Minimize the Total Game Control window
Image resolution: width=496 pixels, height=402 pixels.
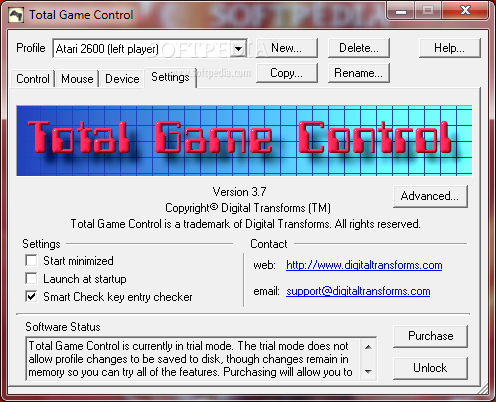(401, 11)
